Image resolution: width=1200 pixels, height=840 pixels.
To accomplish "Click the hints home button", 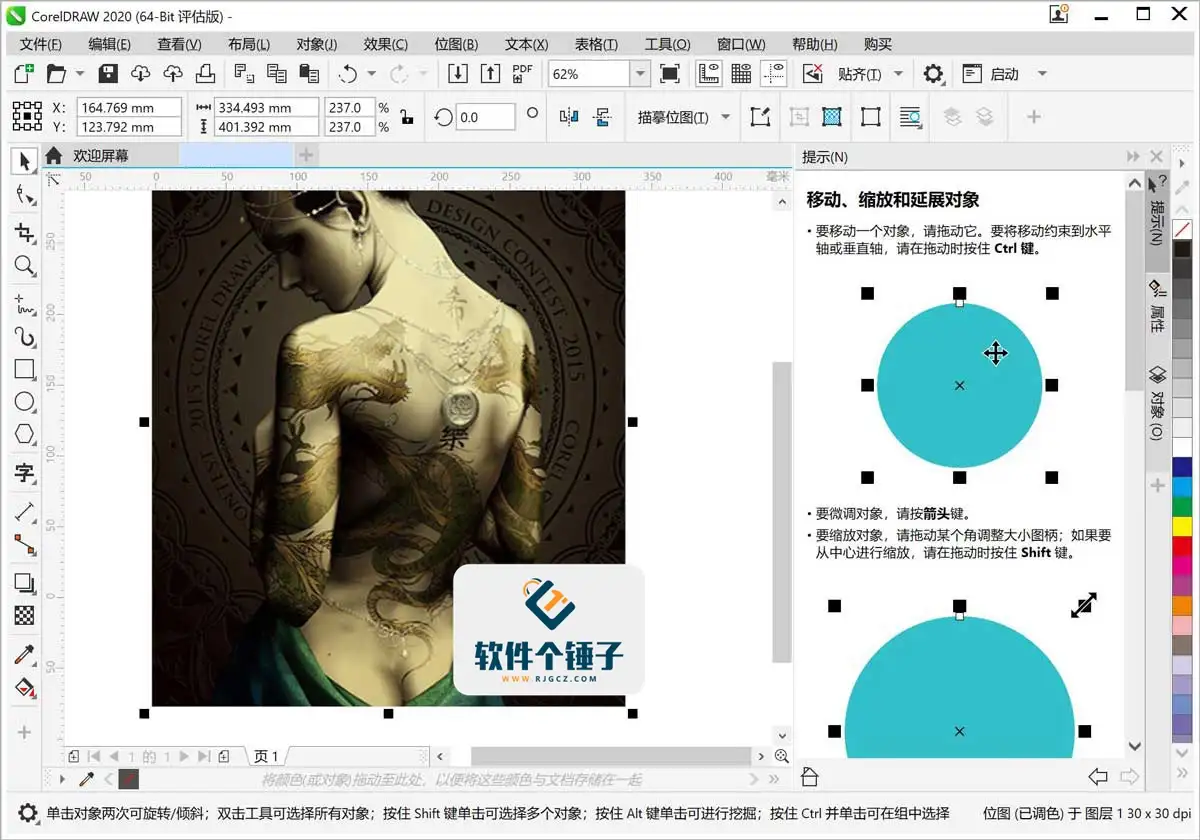I will point(811,776).
